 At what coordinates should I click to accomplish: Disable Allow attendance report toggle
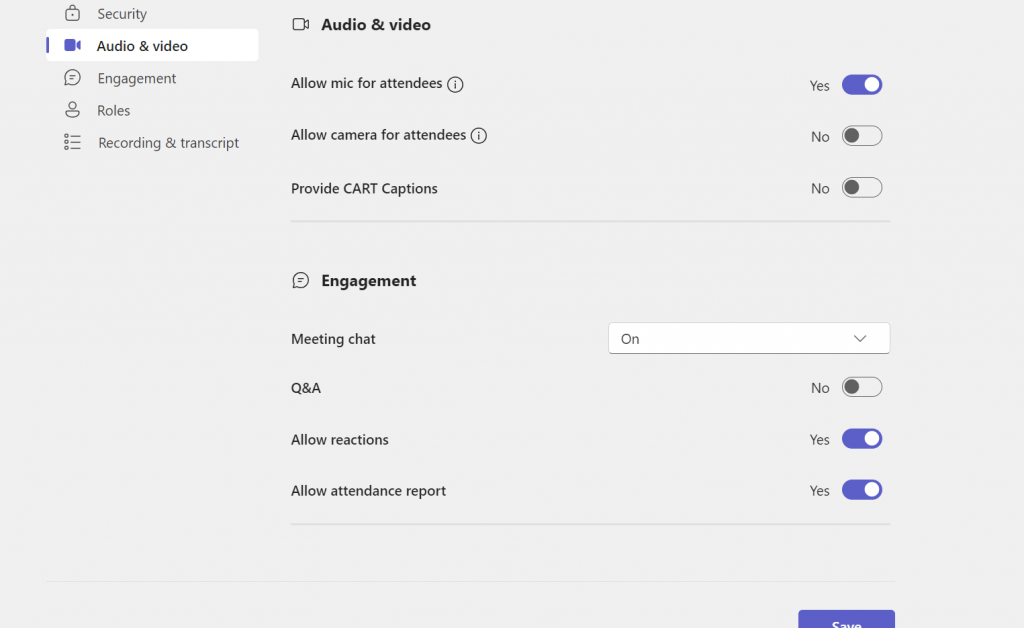coord(861,490)
